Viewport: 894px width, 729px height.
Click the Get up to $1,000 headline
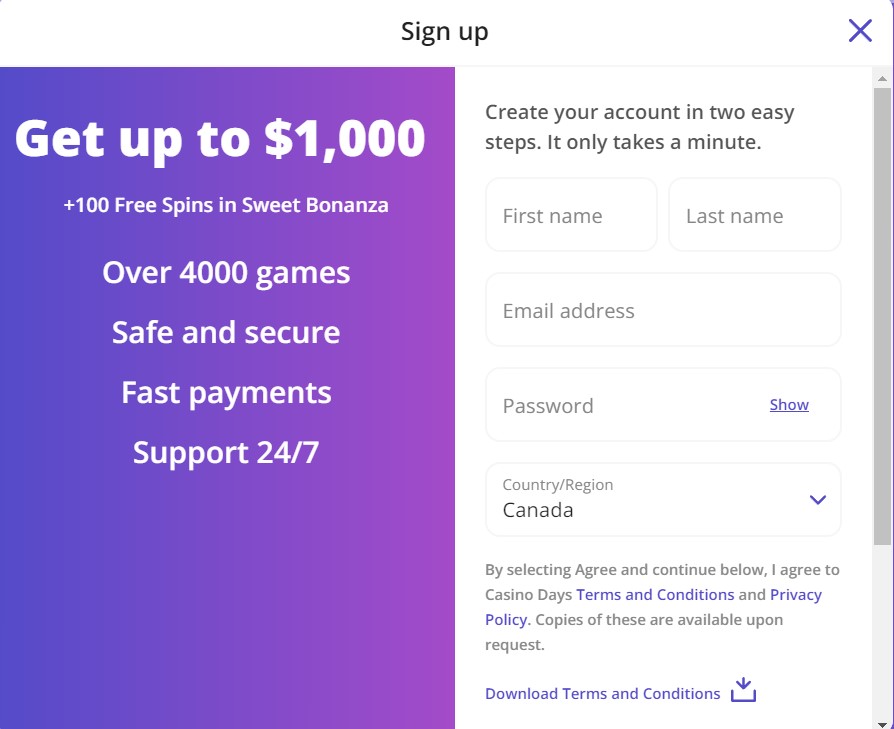tap(220, 139)
